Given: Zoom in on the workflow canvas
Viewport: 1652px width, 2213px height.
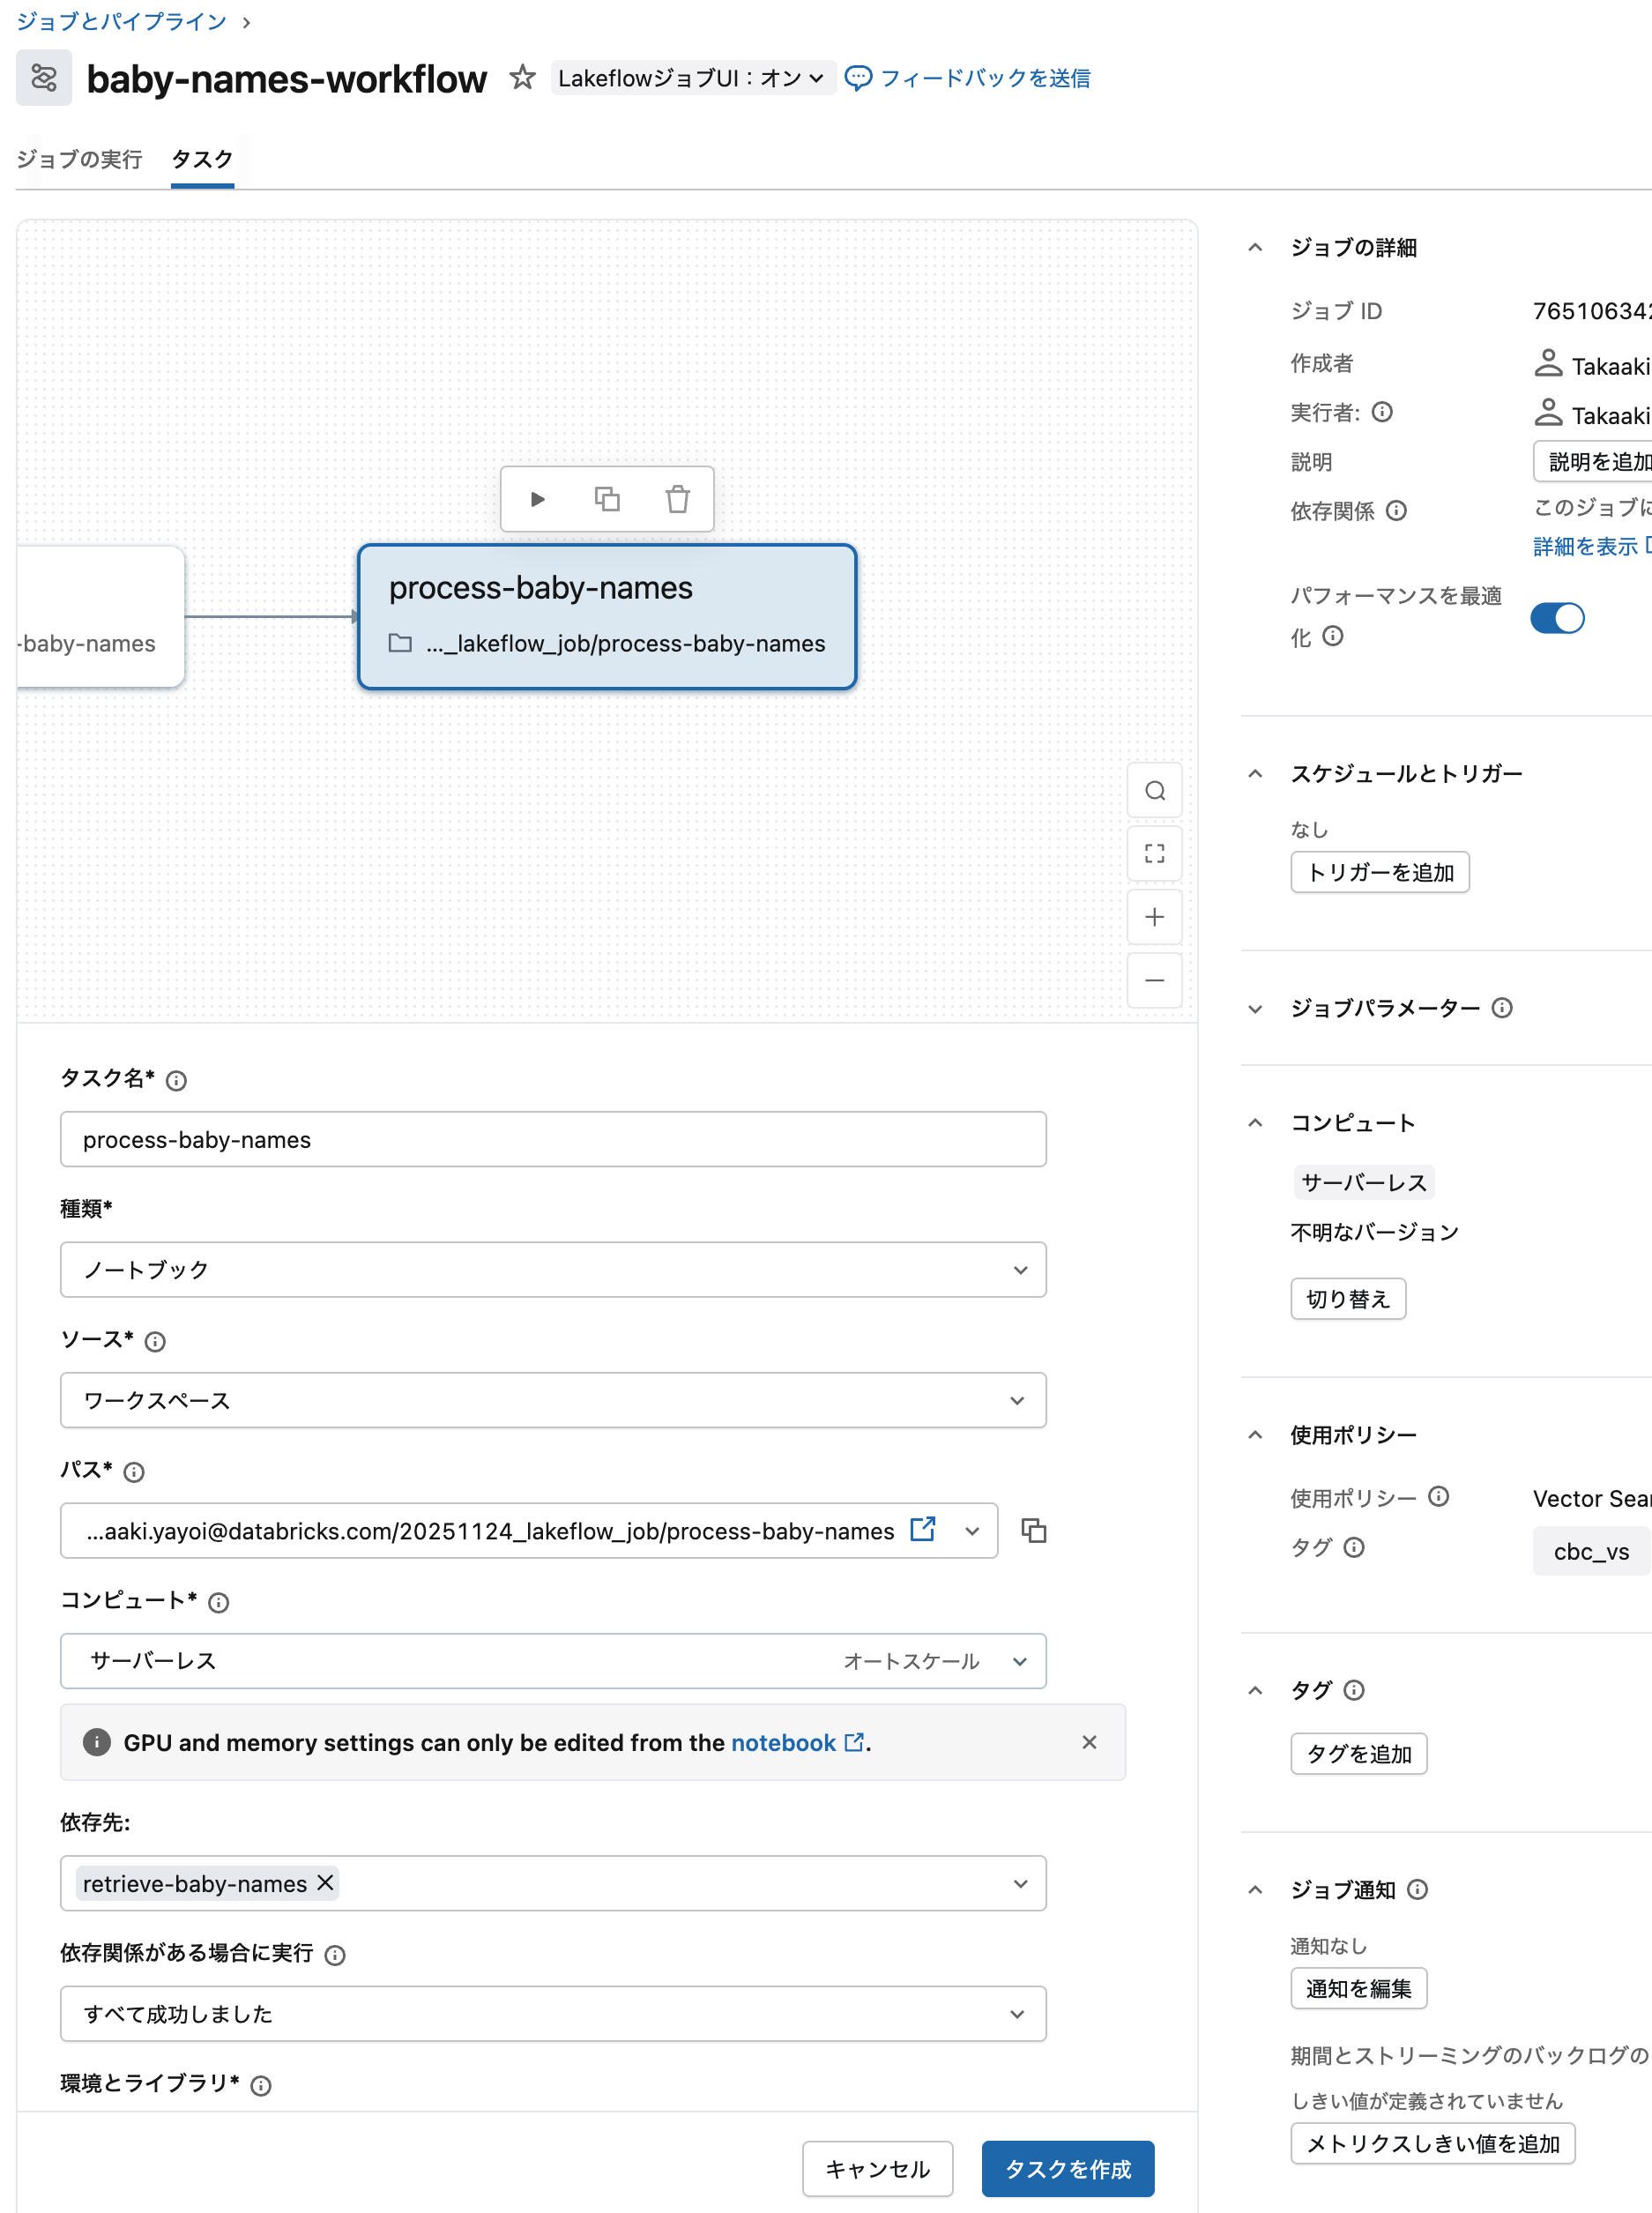Looking at the screenshot, I should coord(1154,916).
